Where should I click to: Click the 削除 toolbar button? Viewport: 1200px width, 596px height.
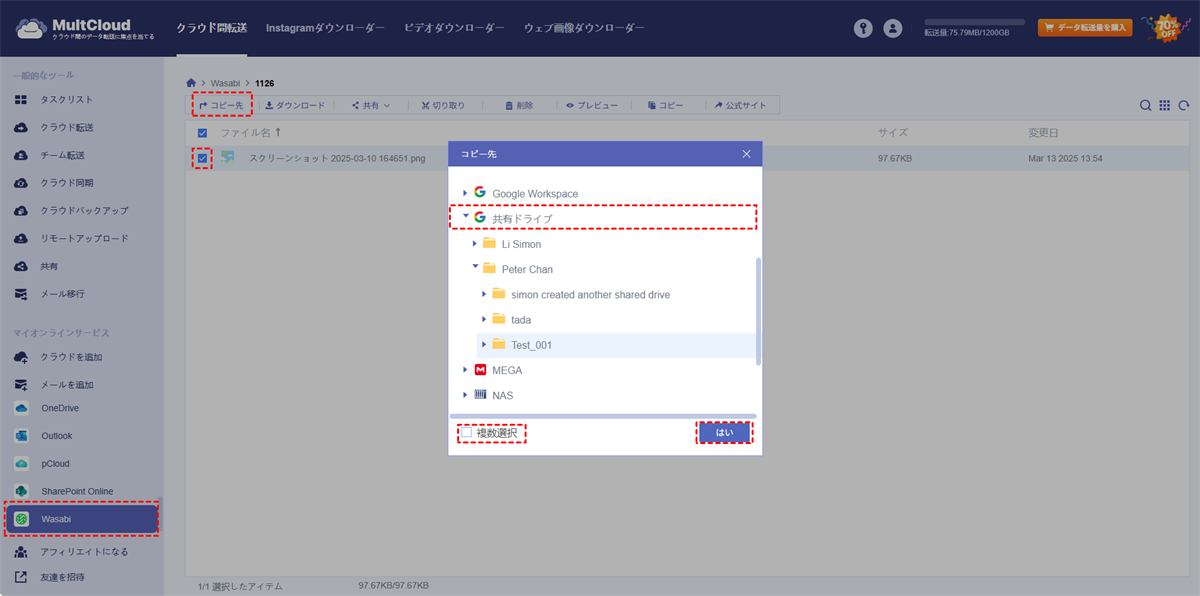519,105
